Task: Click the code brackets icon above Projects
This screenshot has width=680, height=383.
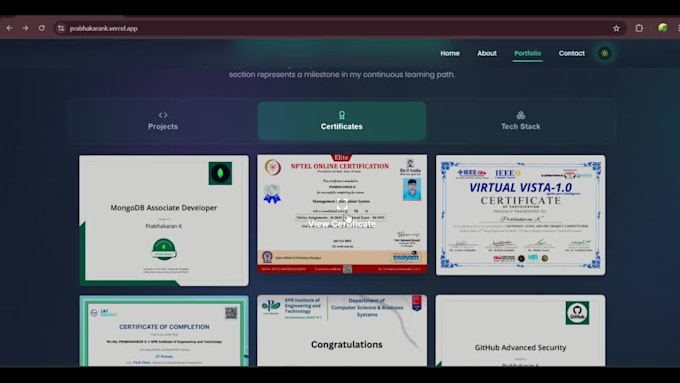Action: coord(163,115)
